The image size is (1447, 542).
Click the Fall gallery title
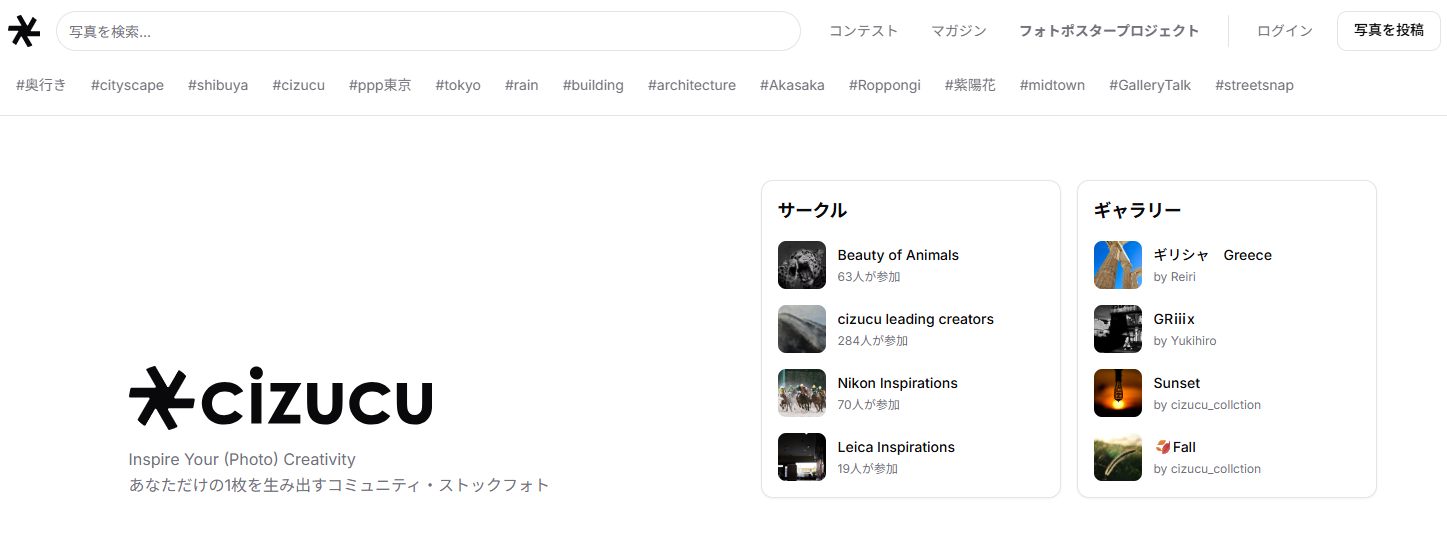tap(1175, 447)
